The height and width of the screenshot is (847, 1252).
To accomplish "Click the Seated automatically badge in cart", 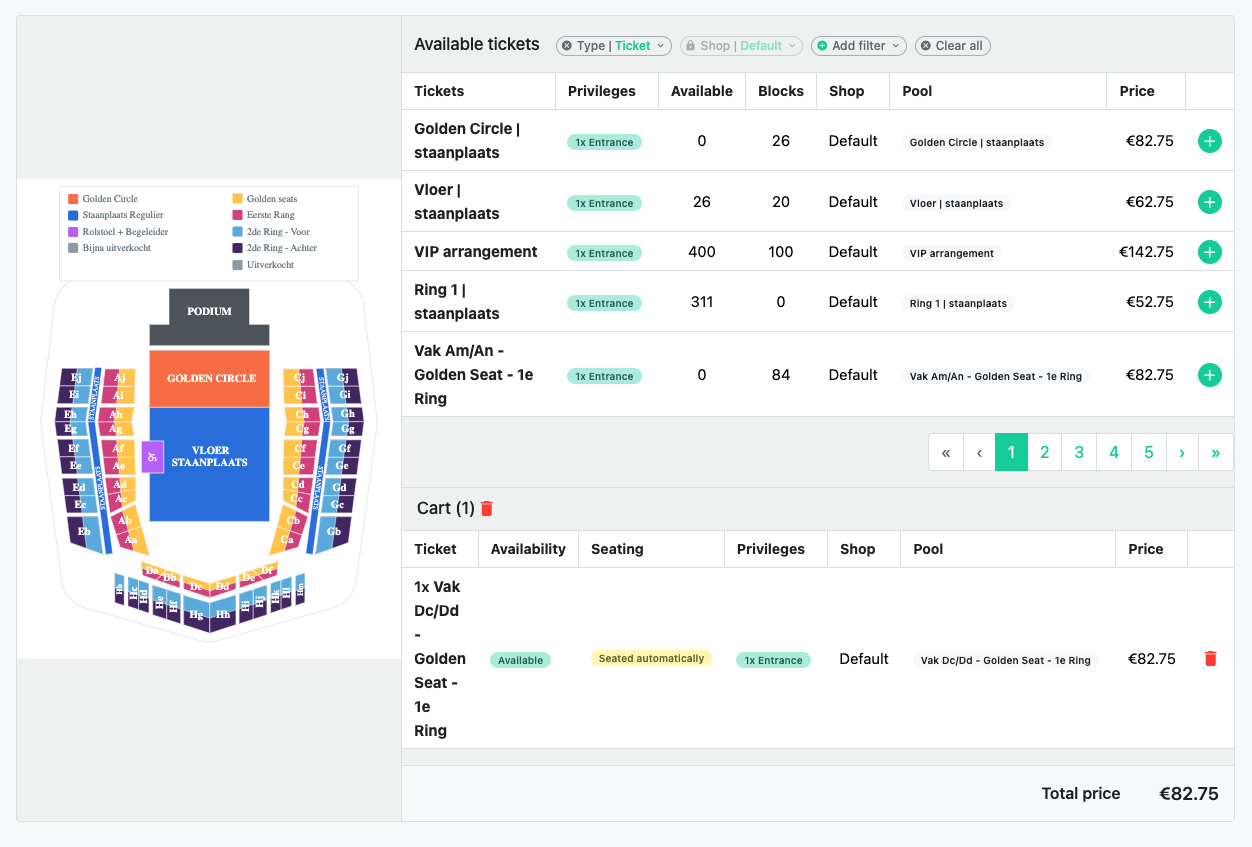I will pos(651,659).
